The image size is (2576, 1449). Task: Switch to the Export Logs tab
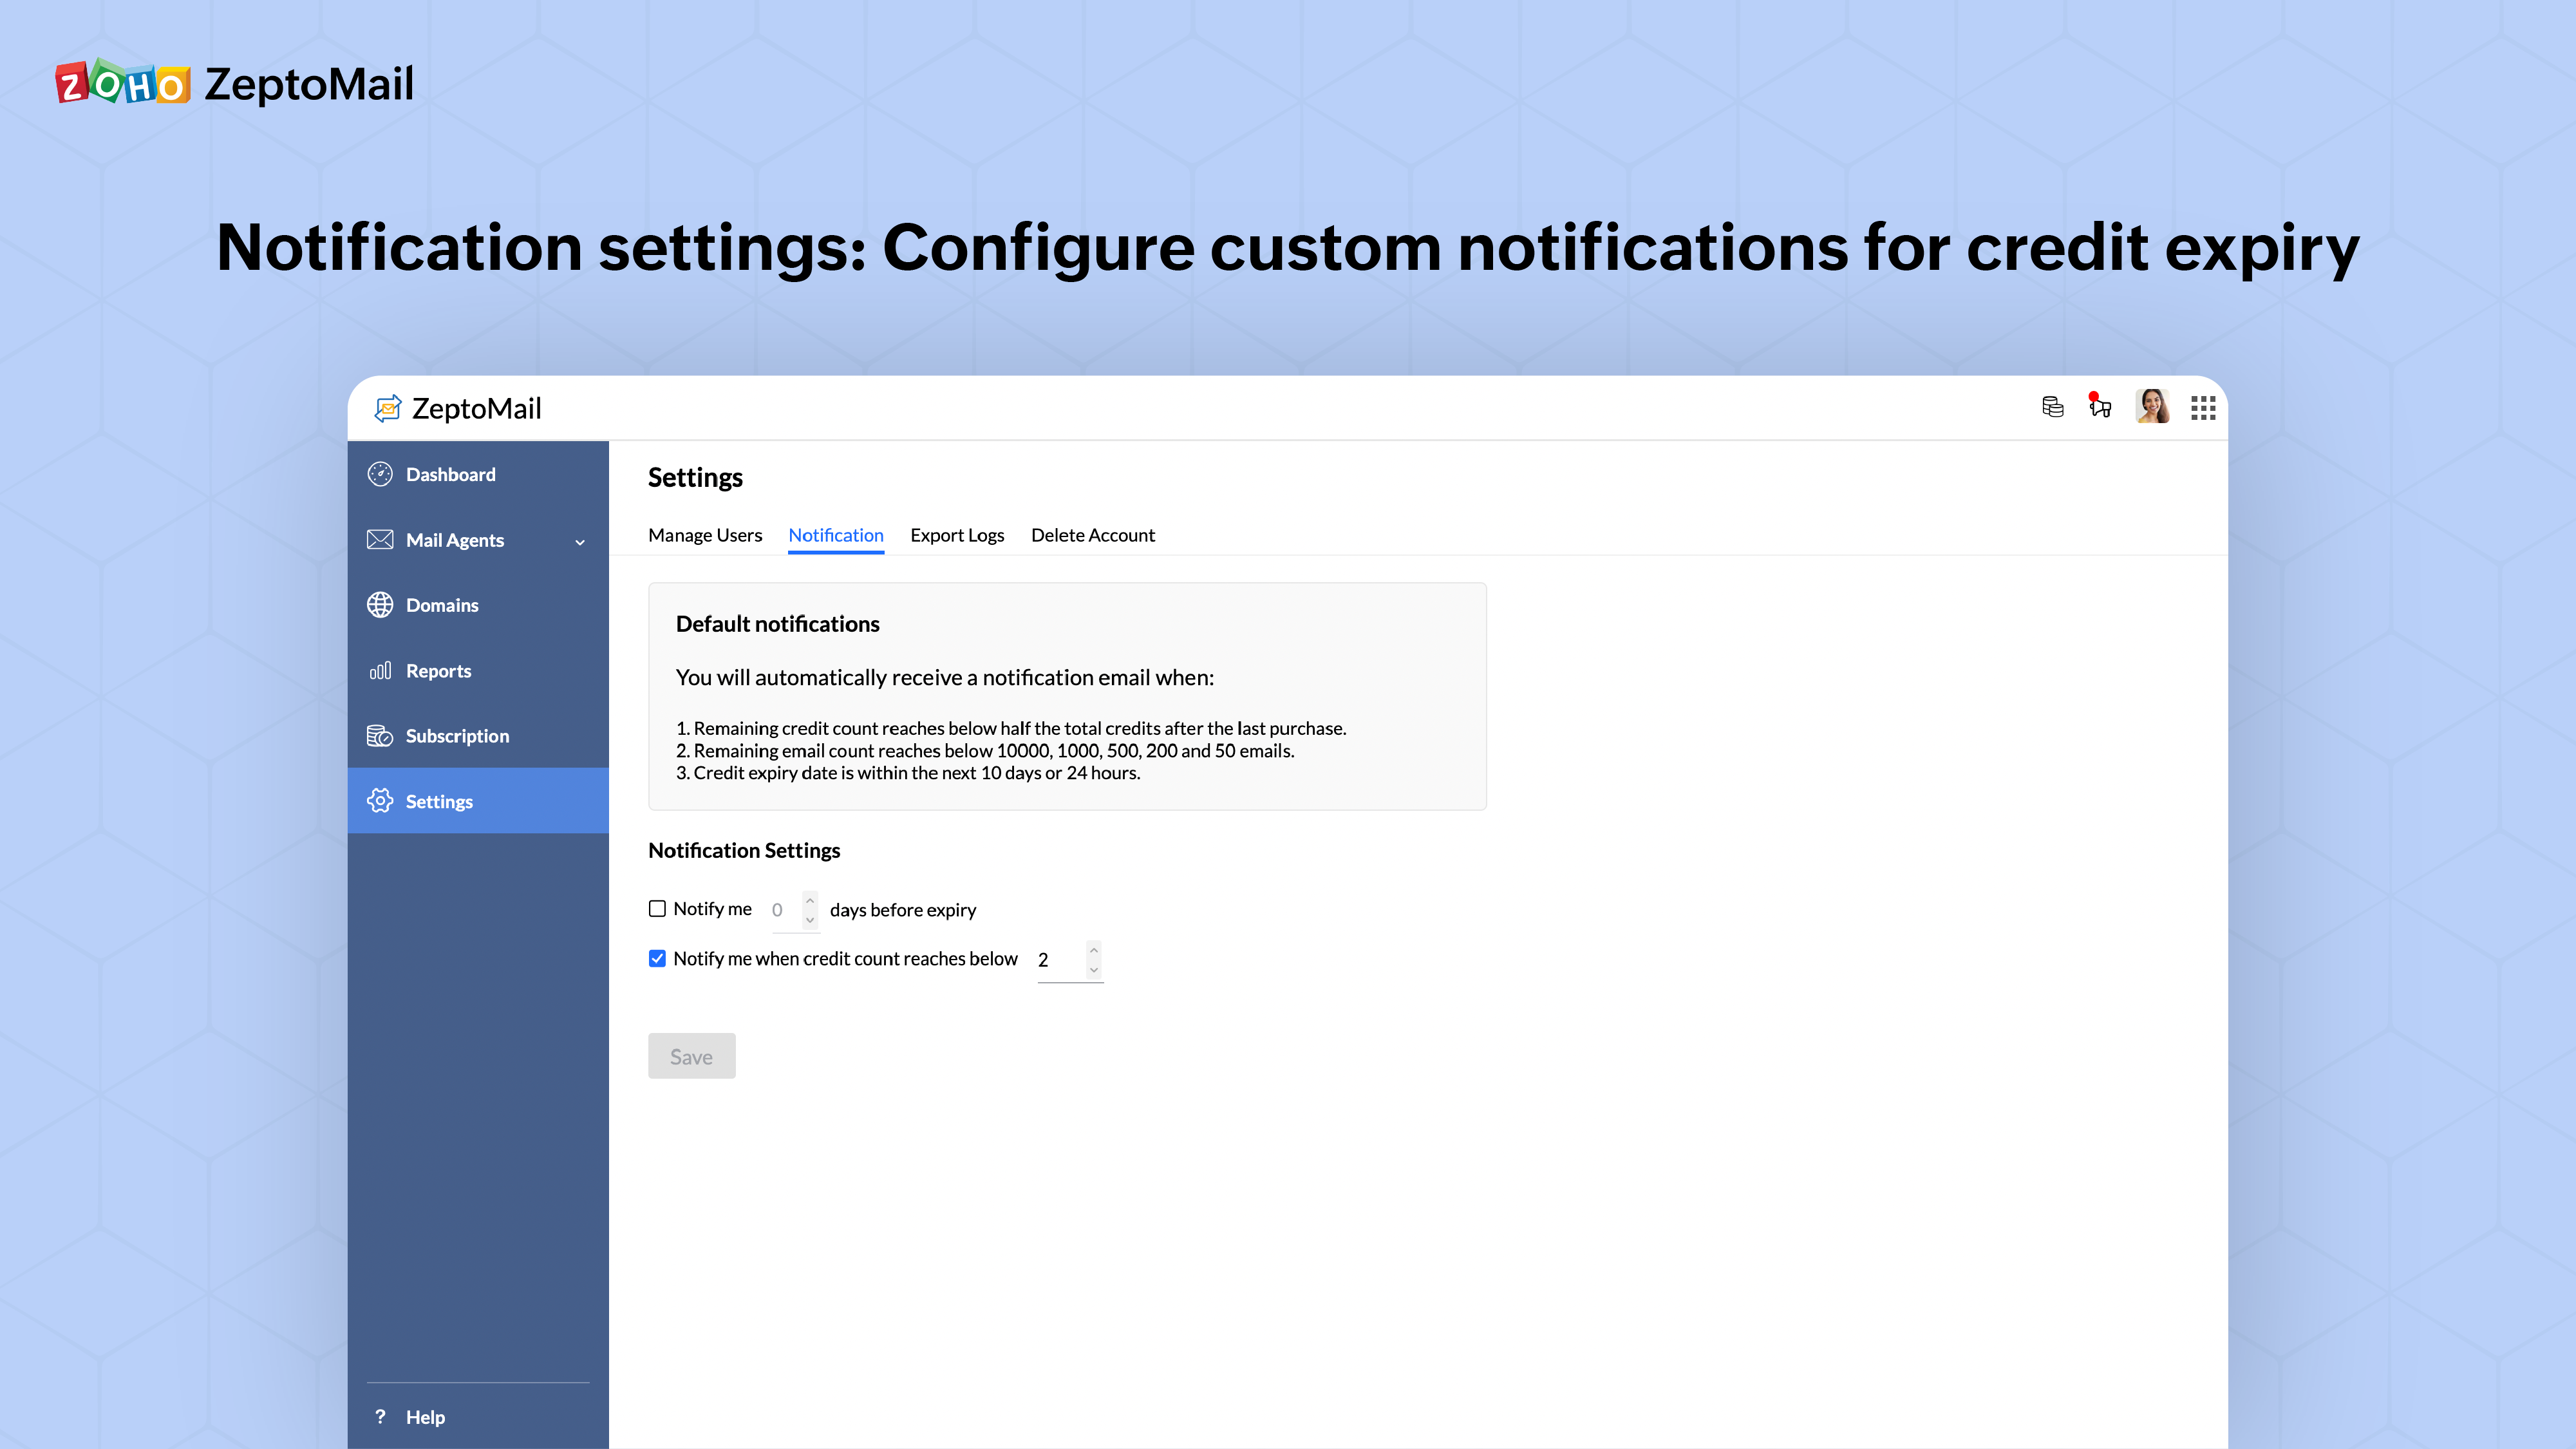pyautogui.click(x=957, y=535)
